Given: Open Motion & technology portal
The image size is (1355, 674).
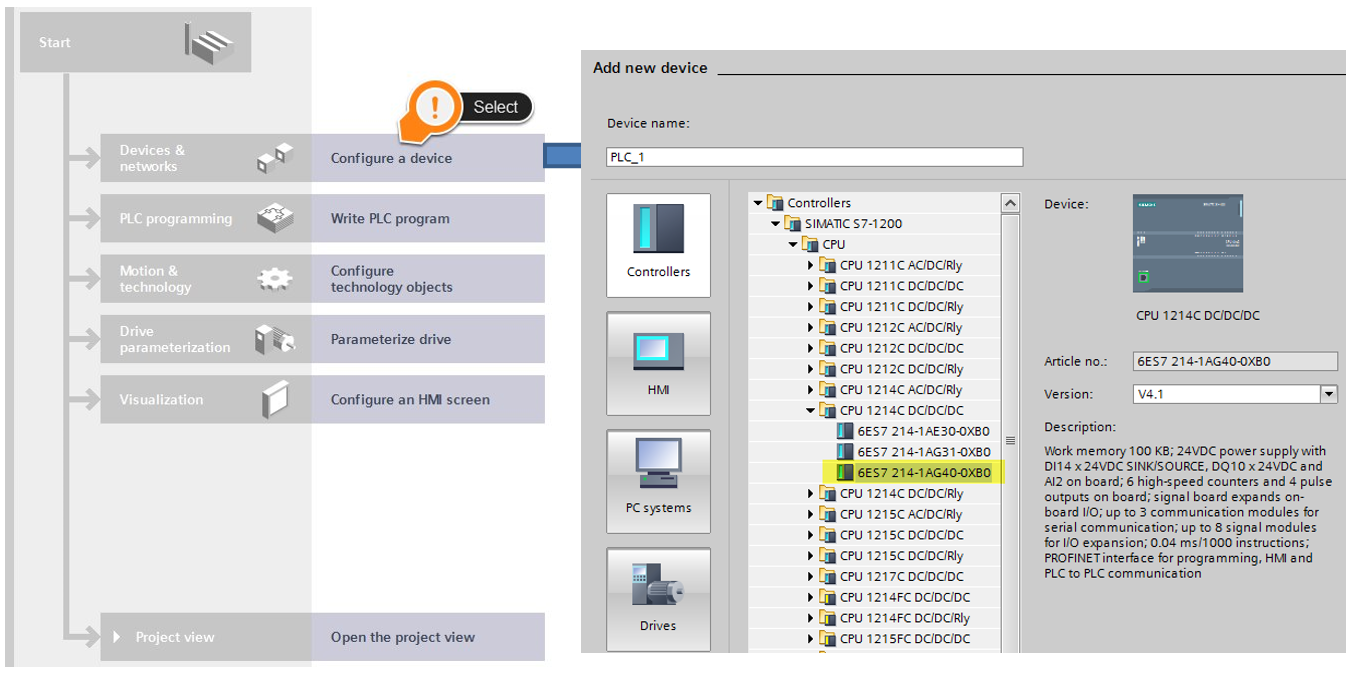Looking at the screenshot, I should pyautogui.click(x=205, y=279).
